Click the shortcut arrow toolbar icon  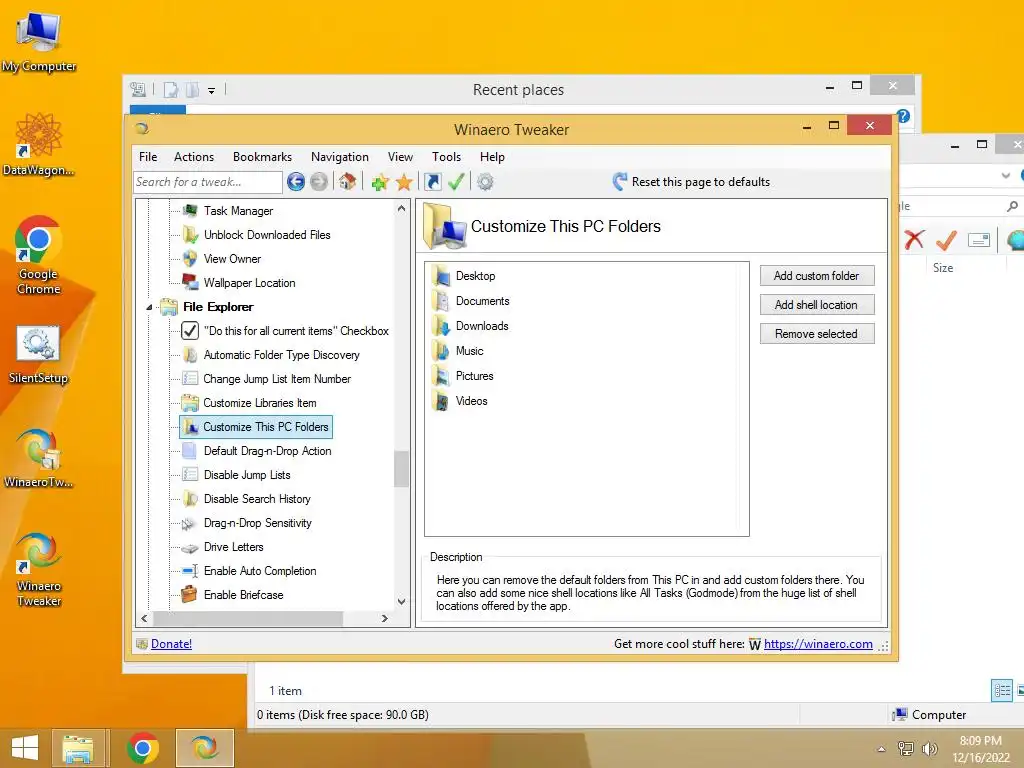(433, 182)
